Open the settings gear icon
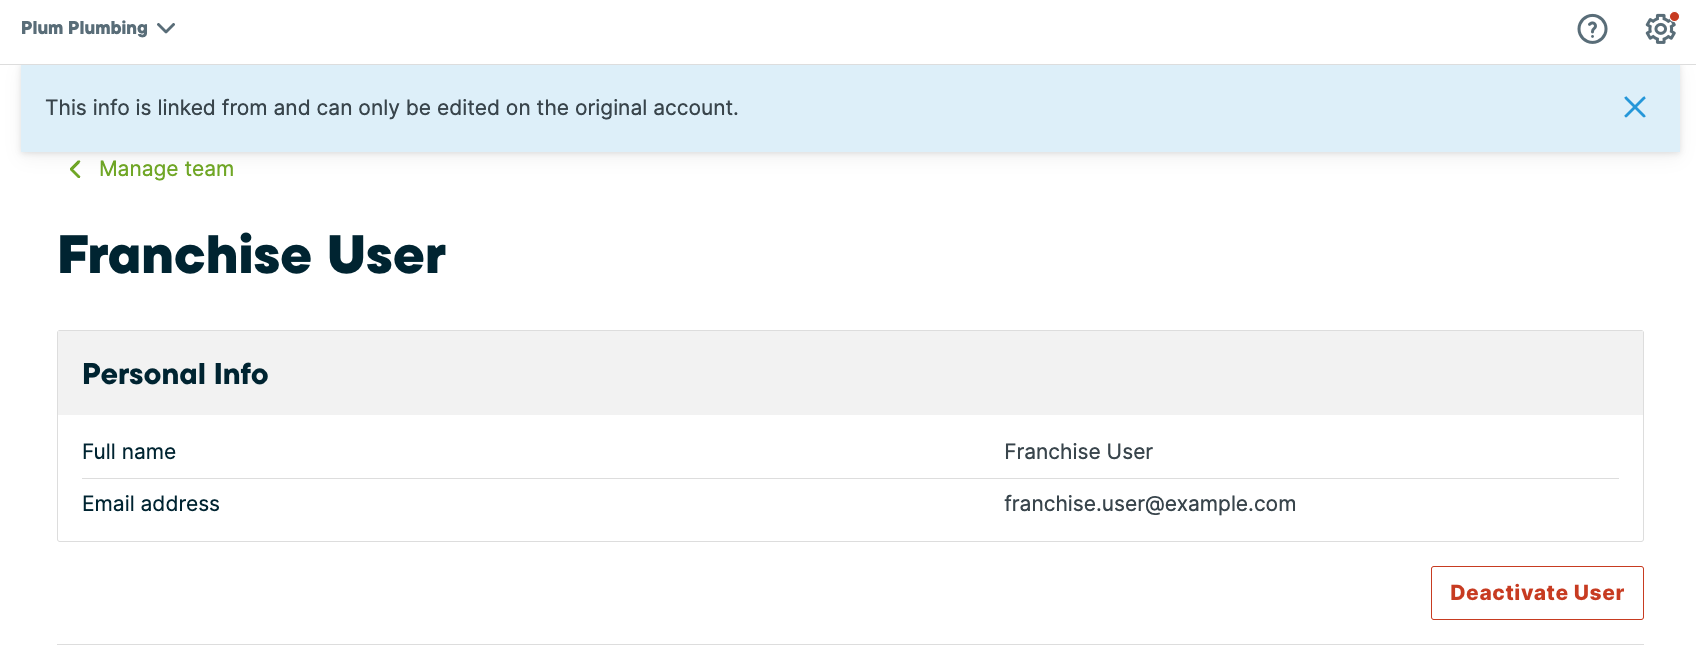The width and height of the screenshot is (1696, 664). (1661, 29)
